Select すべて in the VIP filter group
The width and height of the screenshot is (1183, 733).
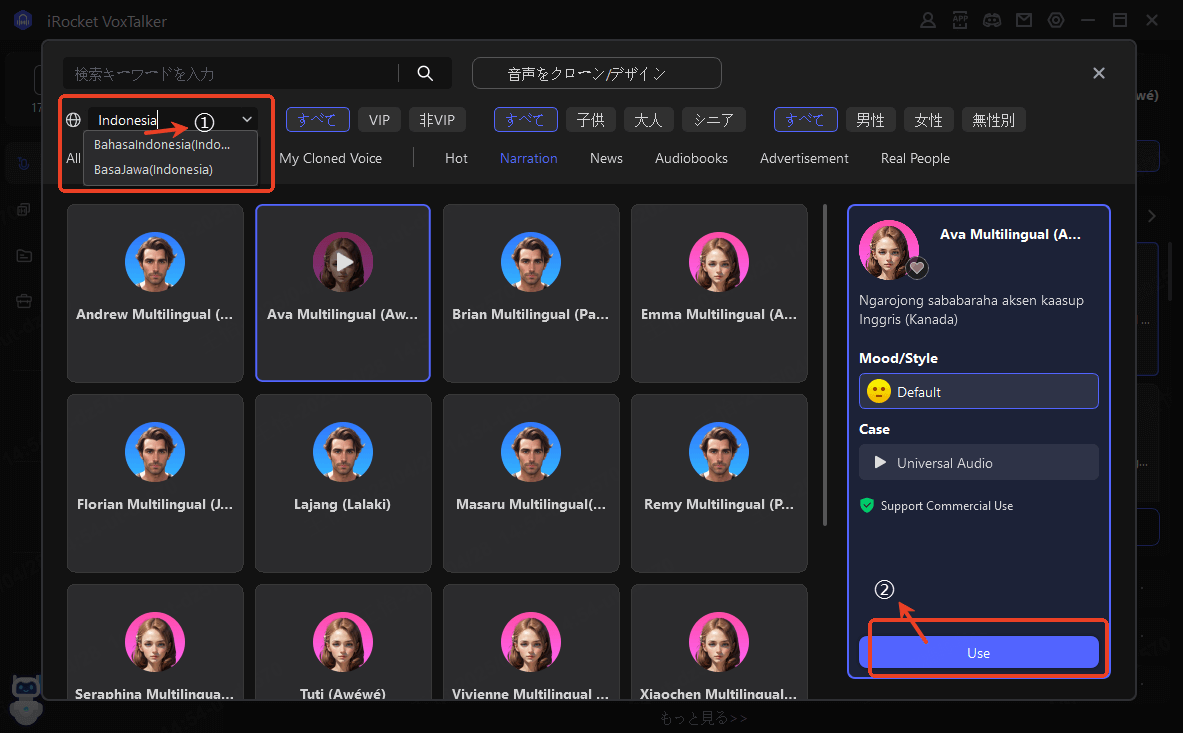tap(318, 120)
